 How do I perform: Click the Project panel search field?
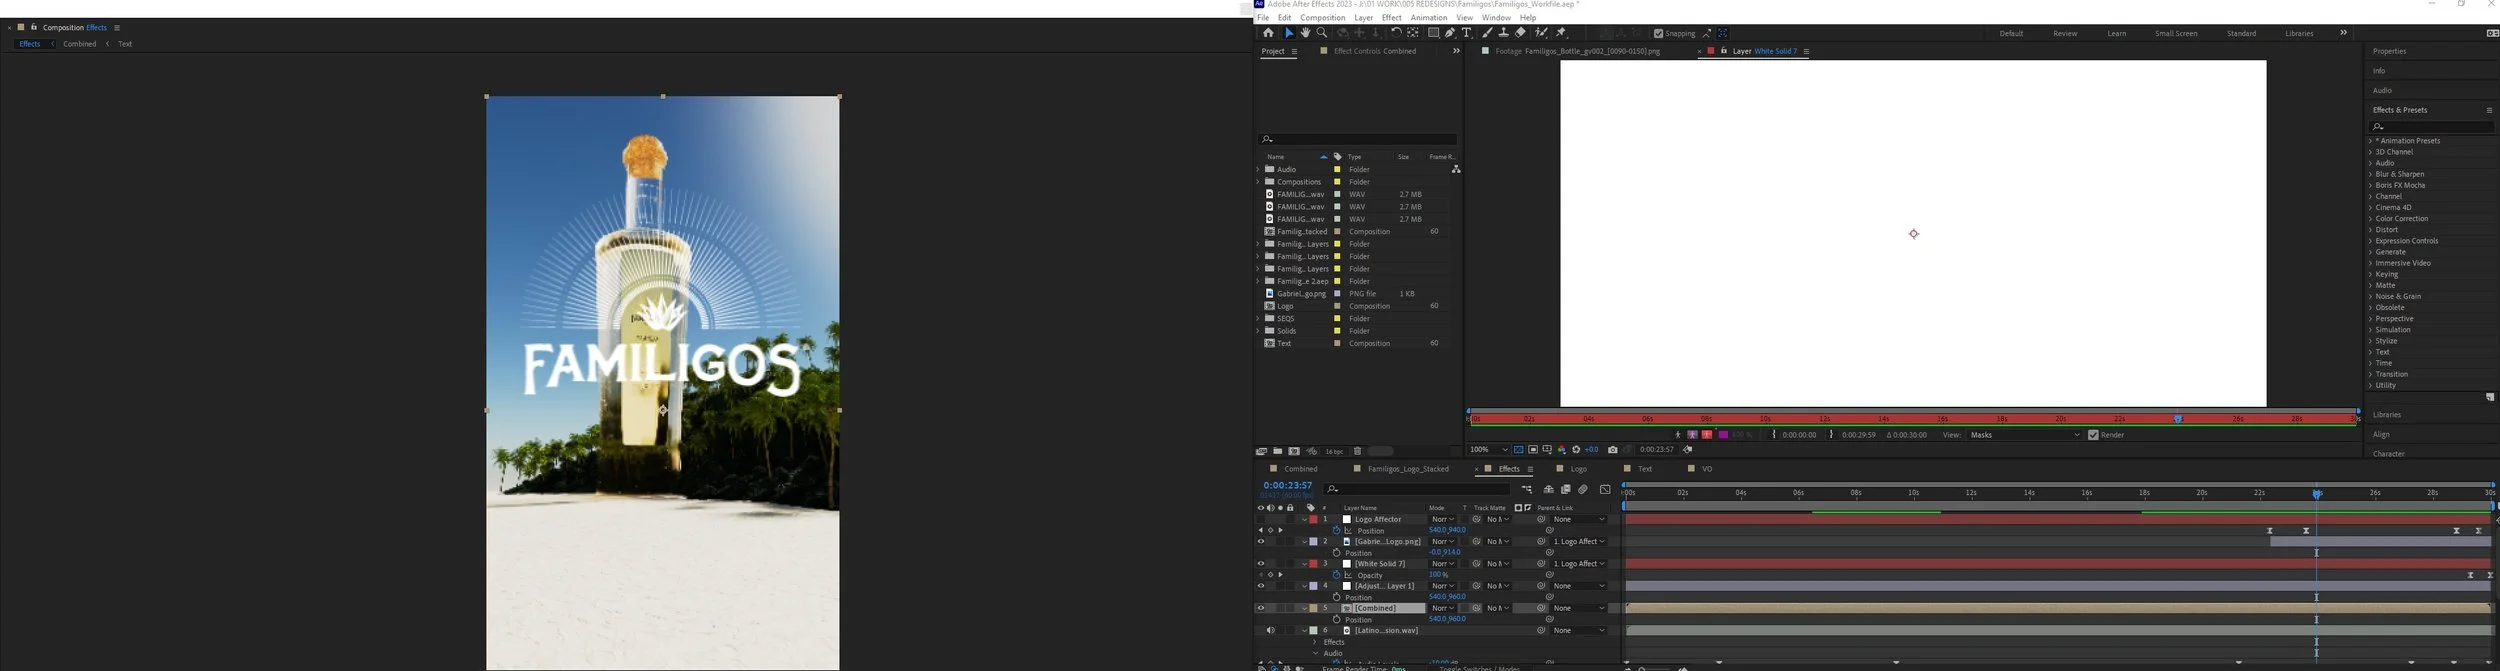(x=1357, y=139)
